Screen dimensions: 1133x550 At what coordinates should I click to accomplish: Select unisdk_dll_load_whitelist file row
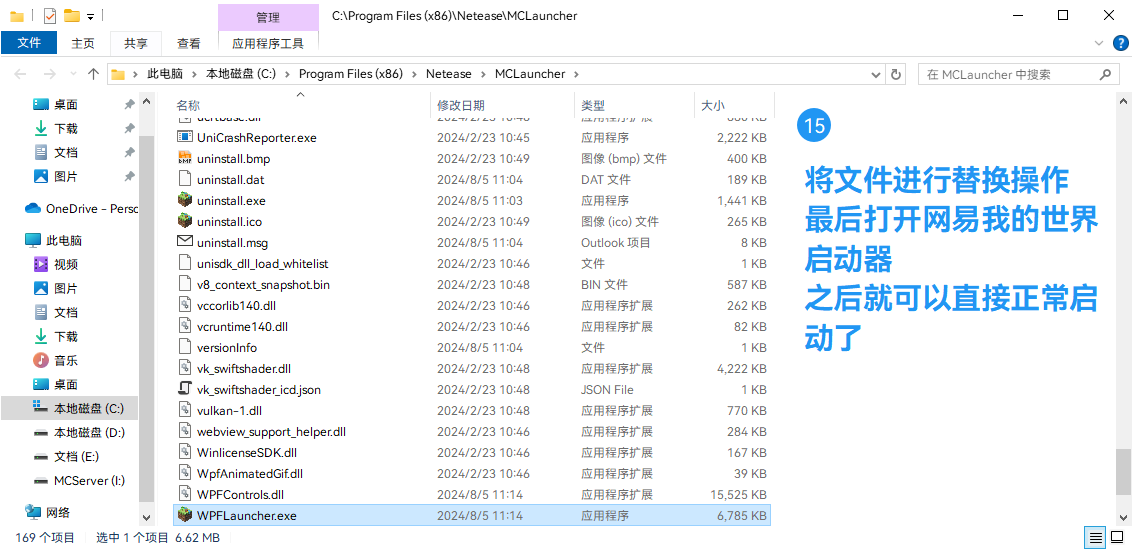click(472, 264)
